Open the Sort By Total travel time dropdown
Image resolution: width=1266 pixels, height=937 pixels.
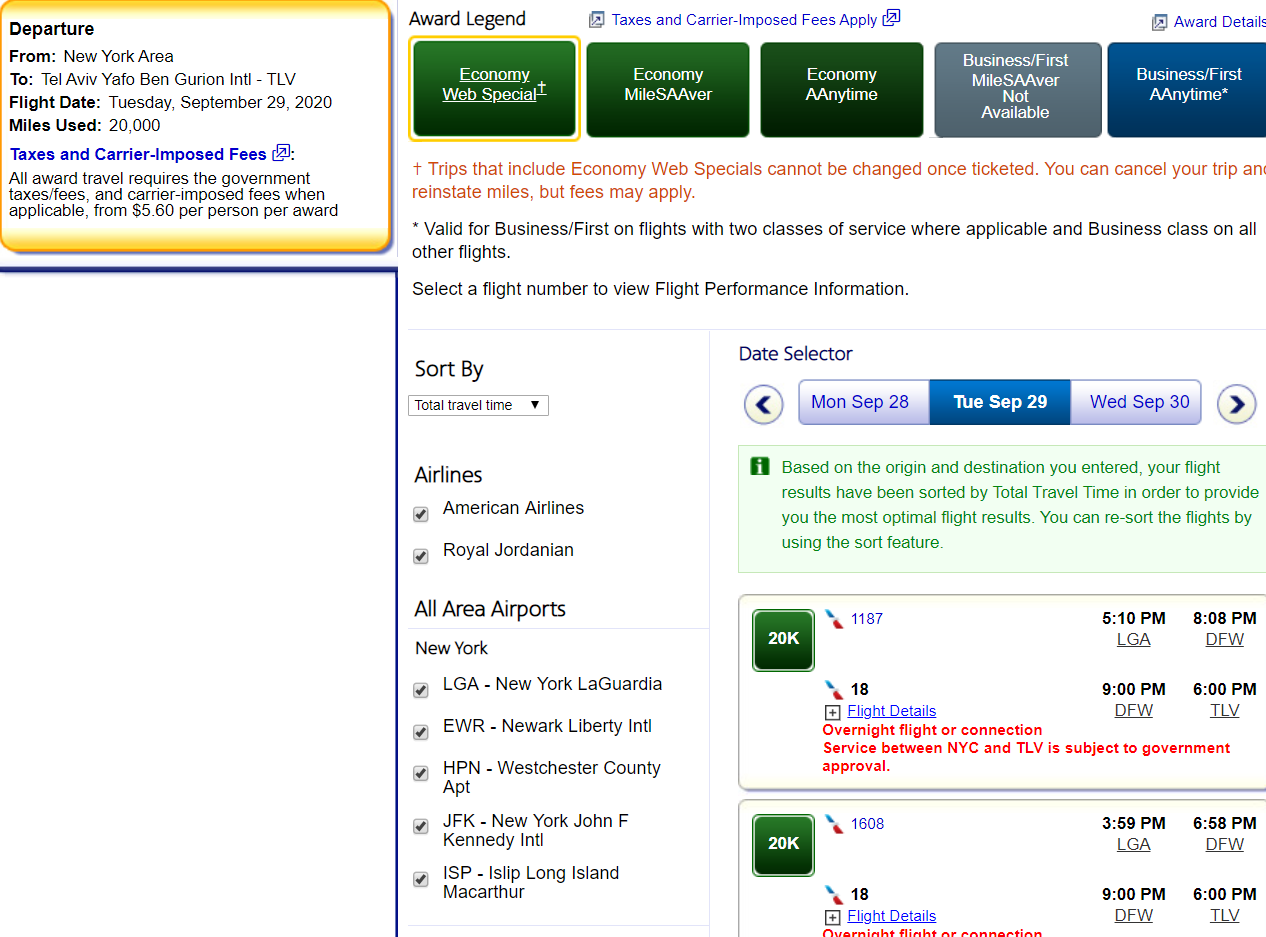click(x=478, y=405)
